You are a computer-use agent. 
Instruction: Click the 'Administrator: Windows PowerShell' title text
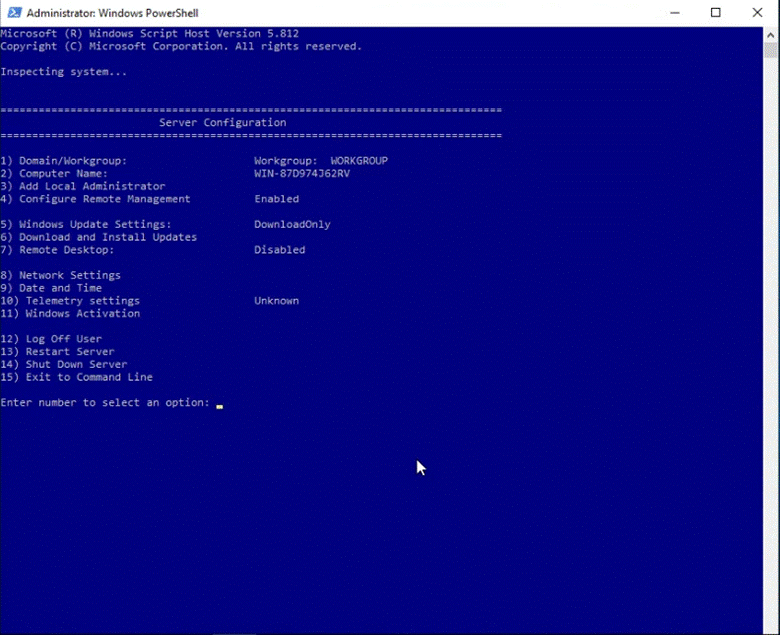click(112, 13)
